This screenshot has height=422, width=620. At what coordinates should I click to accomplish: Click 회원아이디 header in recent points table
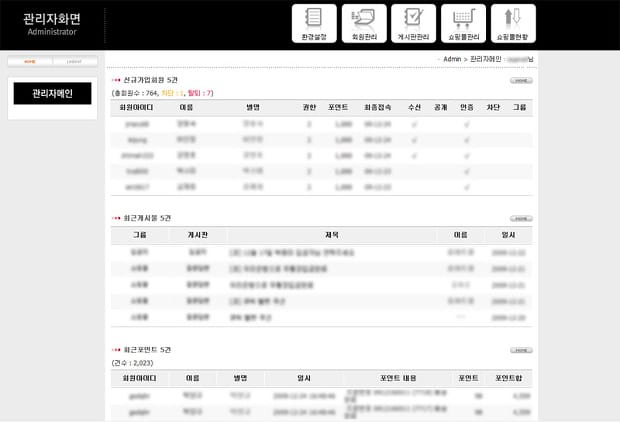pyautogui.click(x=139, y=378)
